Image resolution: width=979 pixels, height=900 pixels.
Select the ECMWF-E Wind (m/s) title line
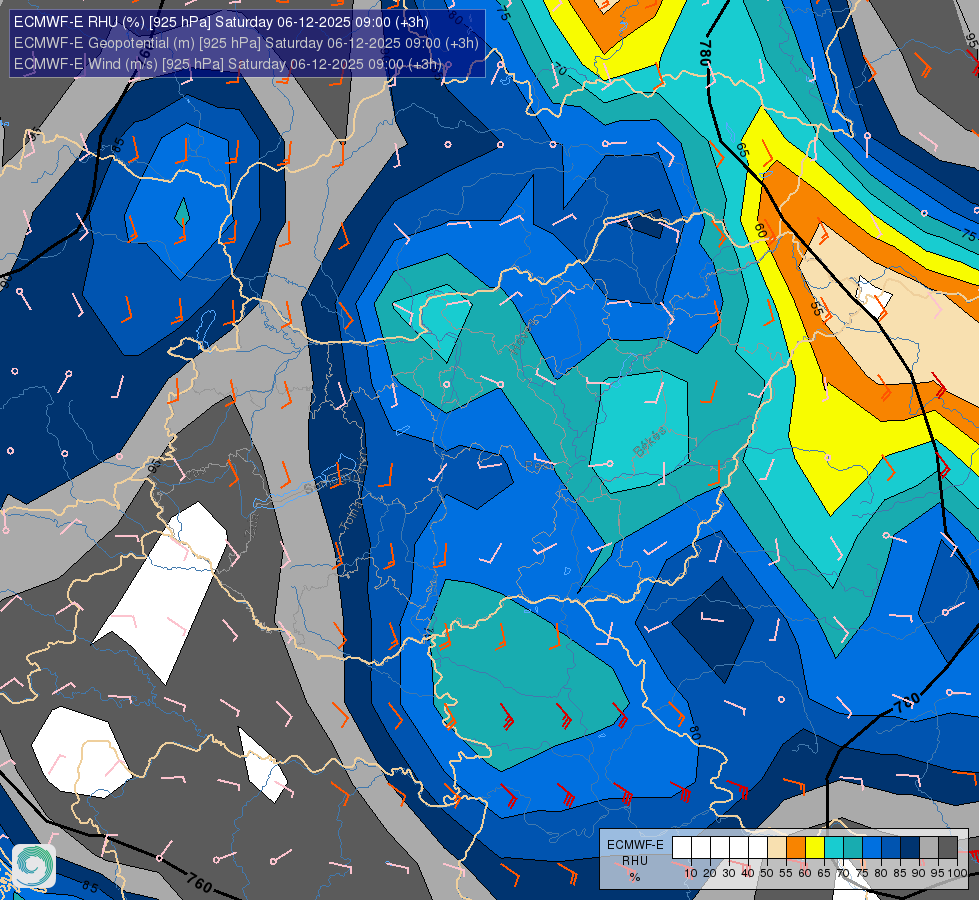tap(227, 64)
